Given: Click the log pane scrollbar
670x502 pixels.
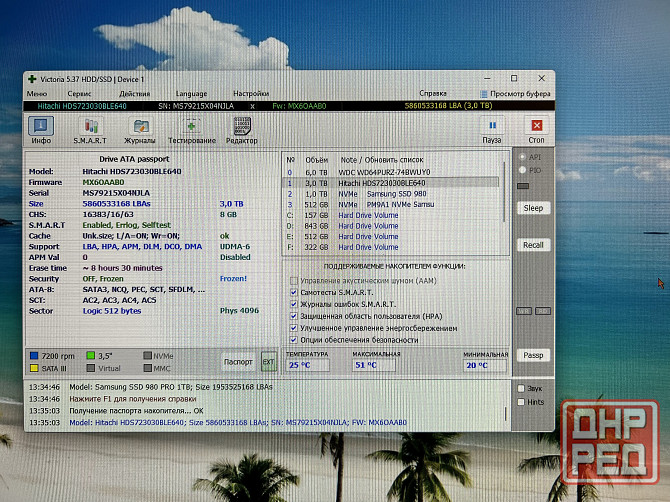Looking at the screenshot, I should (506, 414).
